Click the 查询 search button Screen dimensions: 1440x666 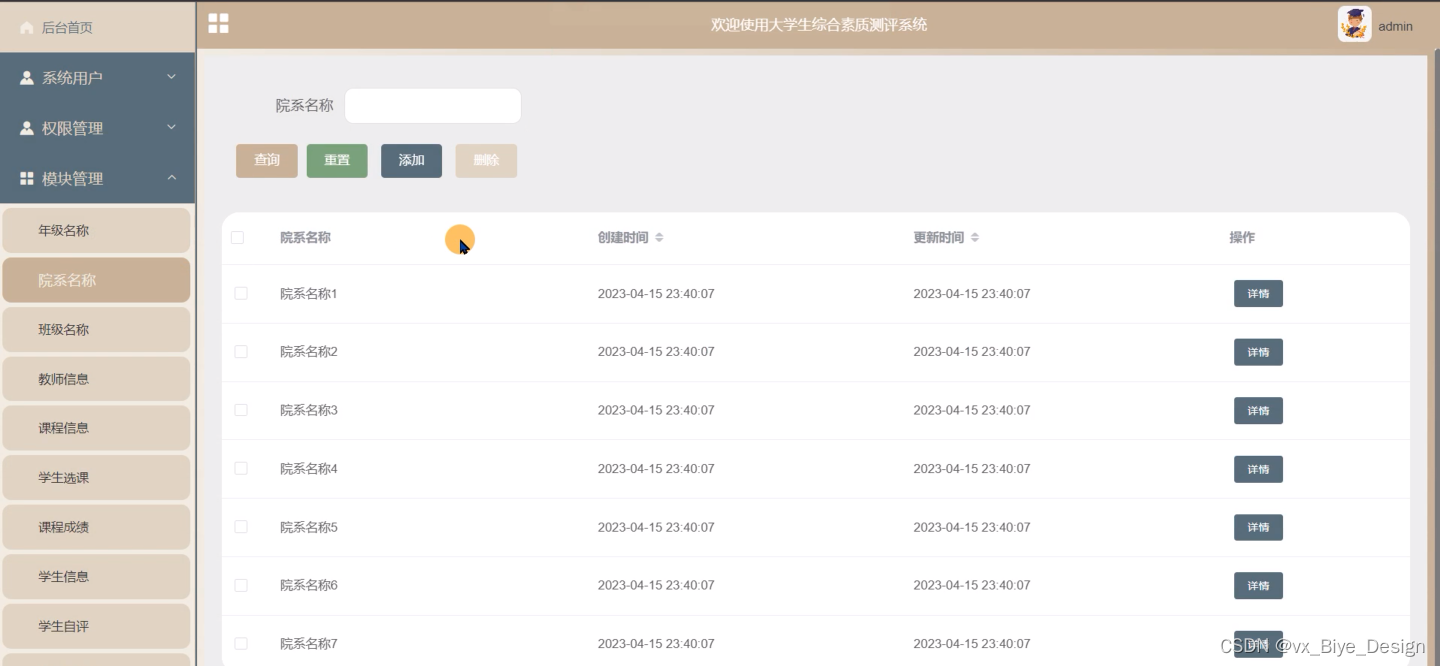coord(267,161)
